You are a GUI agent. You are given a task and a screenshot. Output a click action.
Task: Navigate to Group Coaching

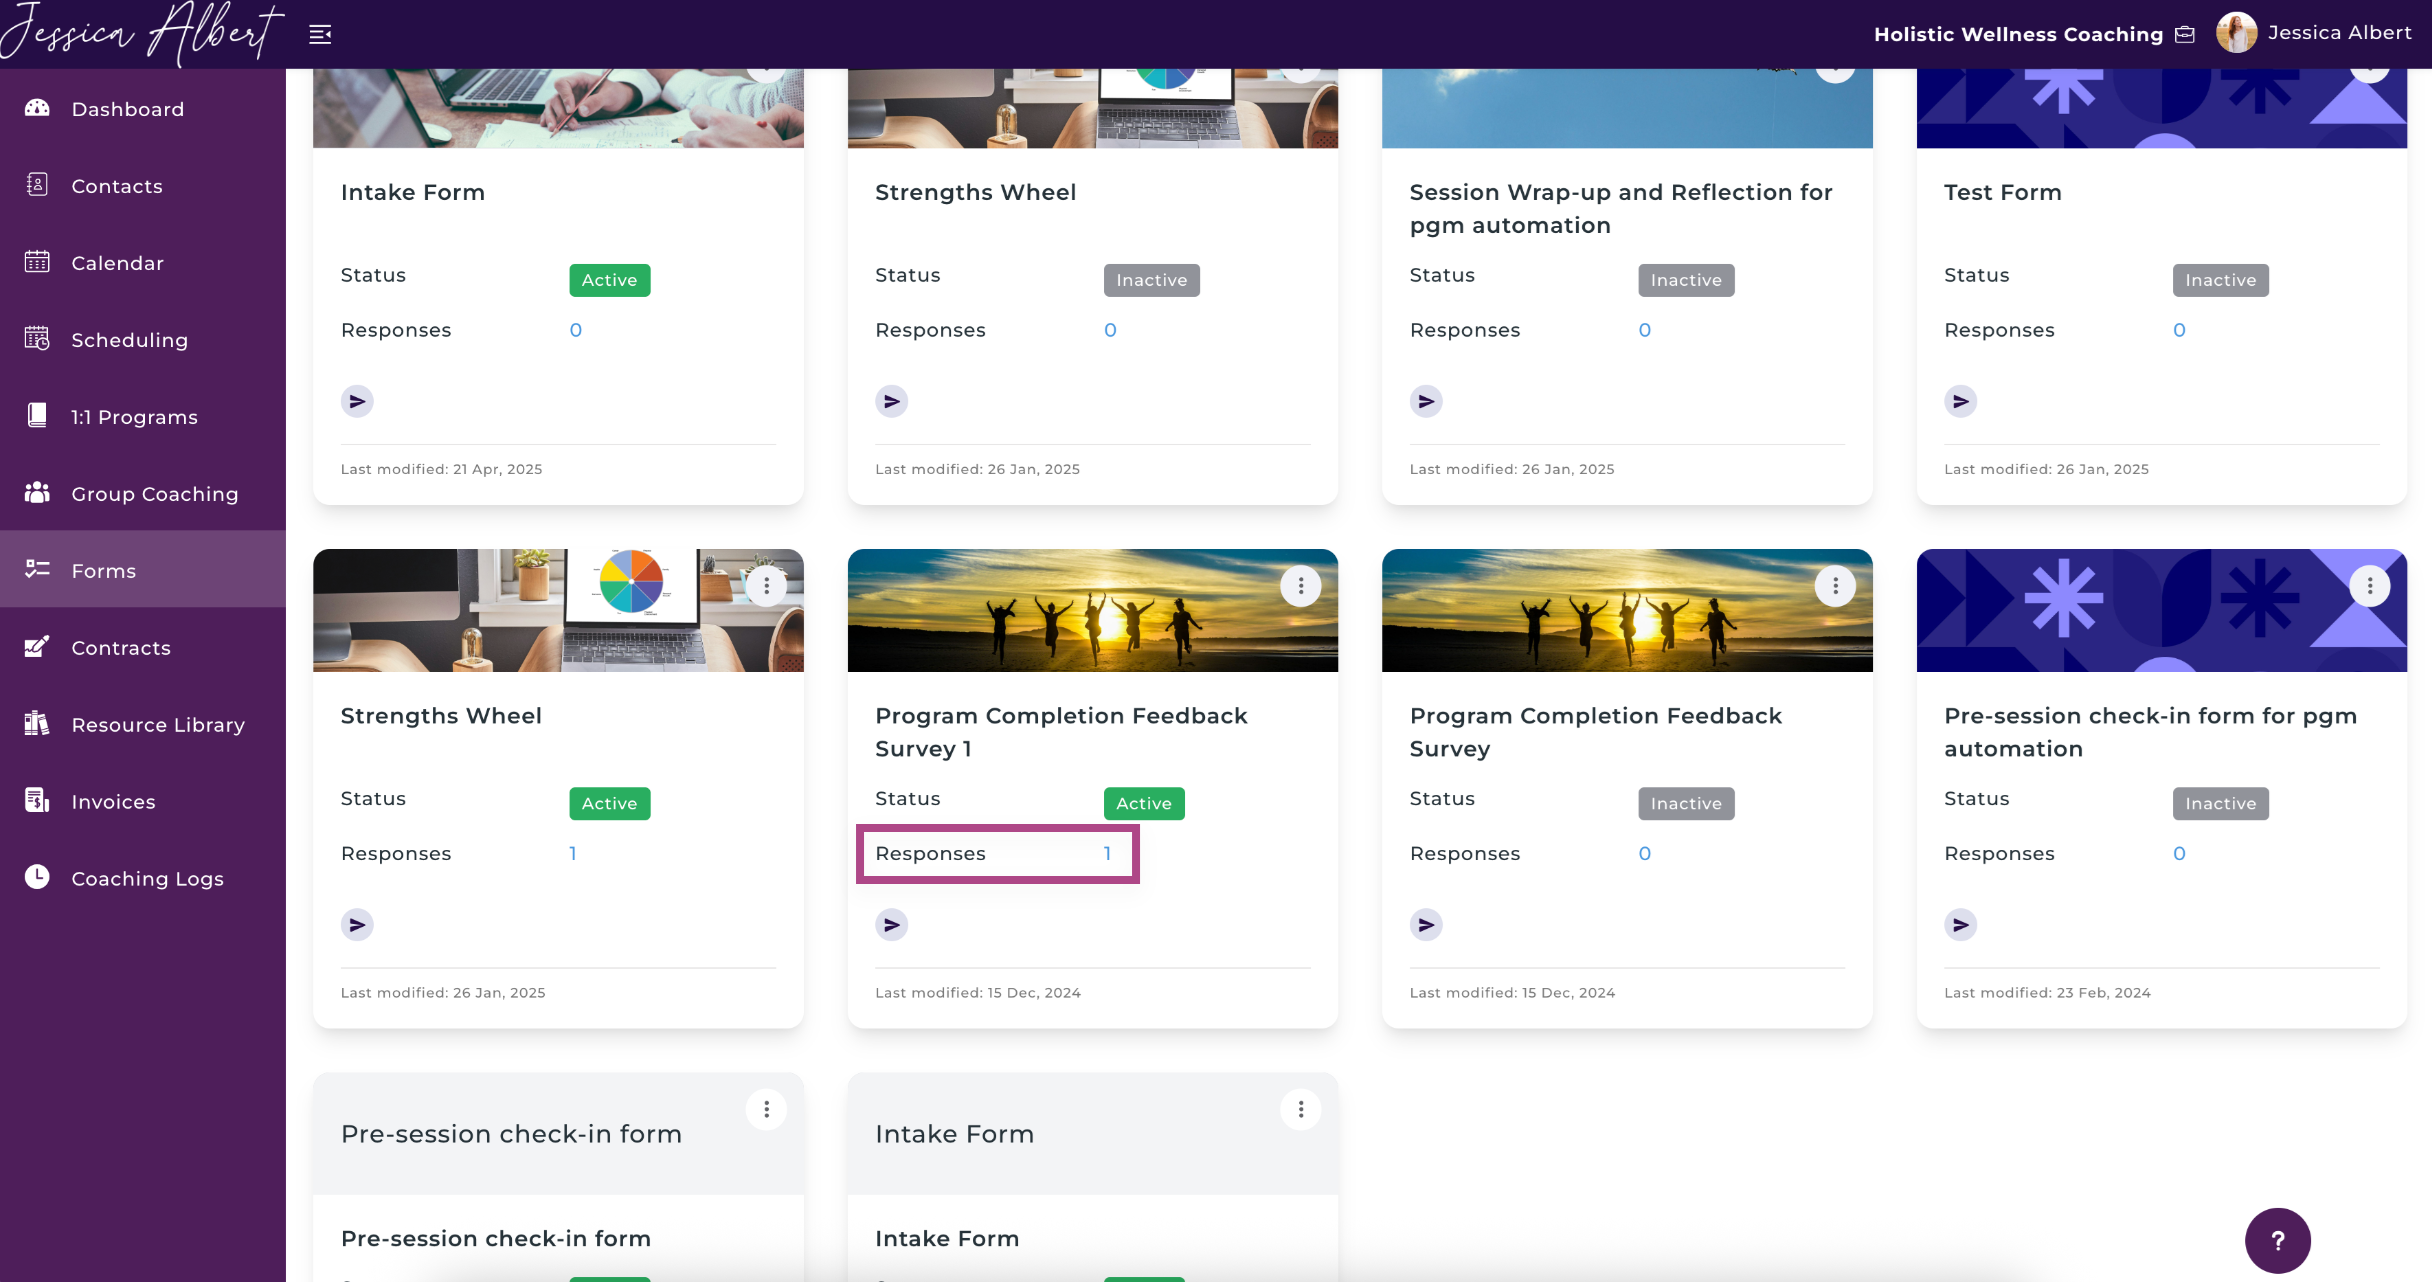click(143, 494)
